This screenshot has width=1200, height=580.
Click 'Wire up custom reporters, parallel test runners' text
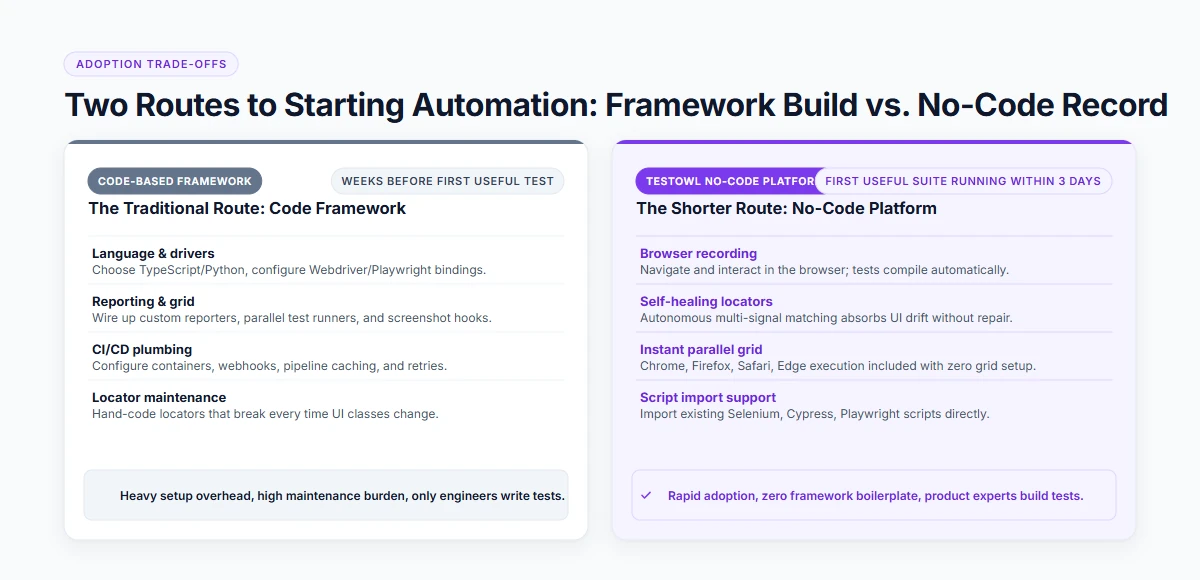point(292,318)
